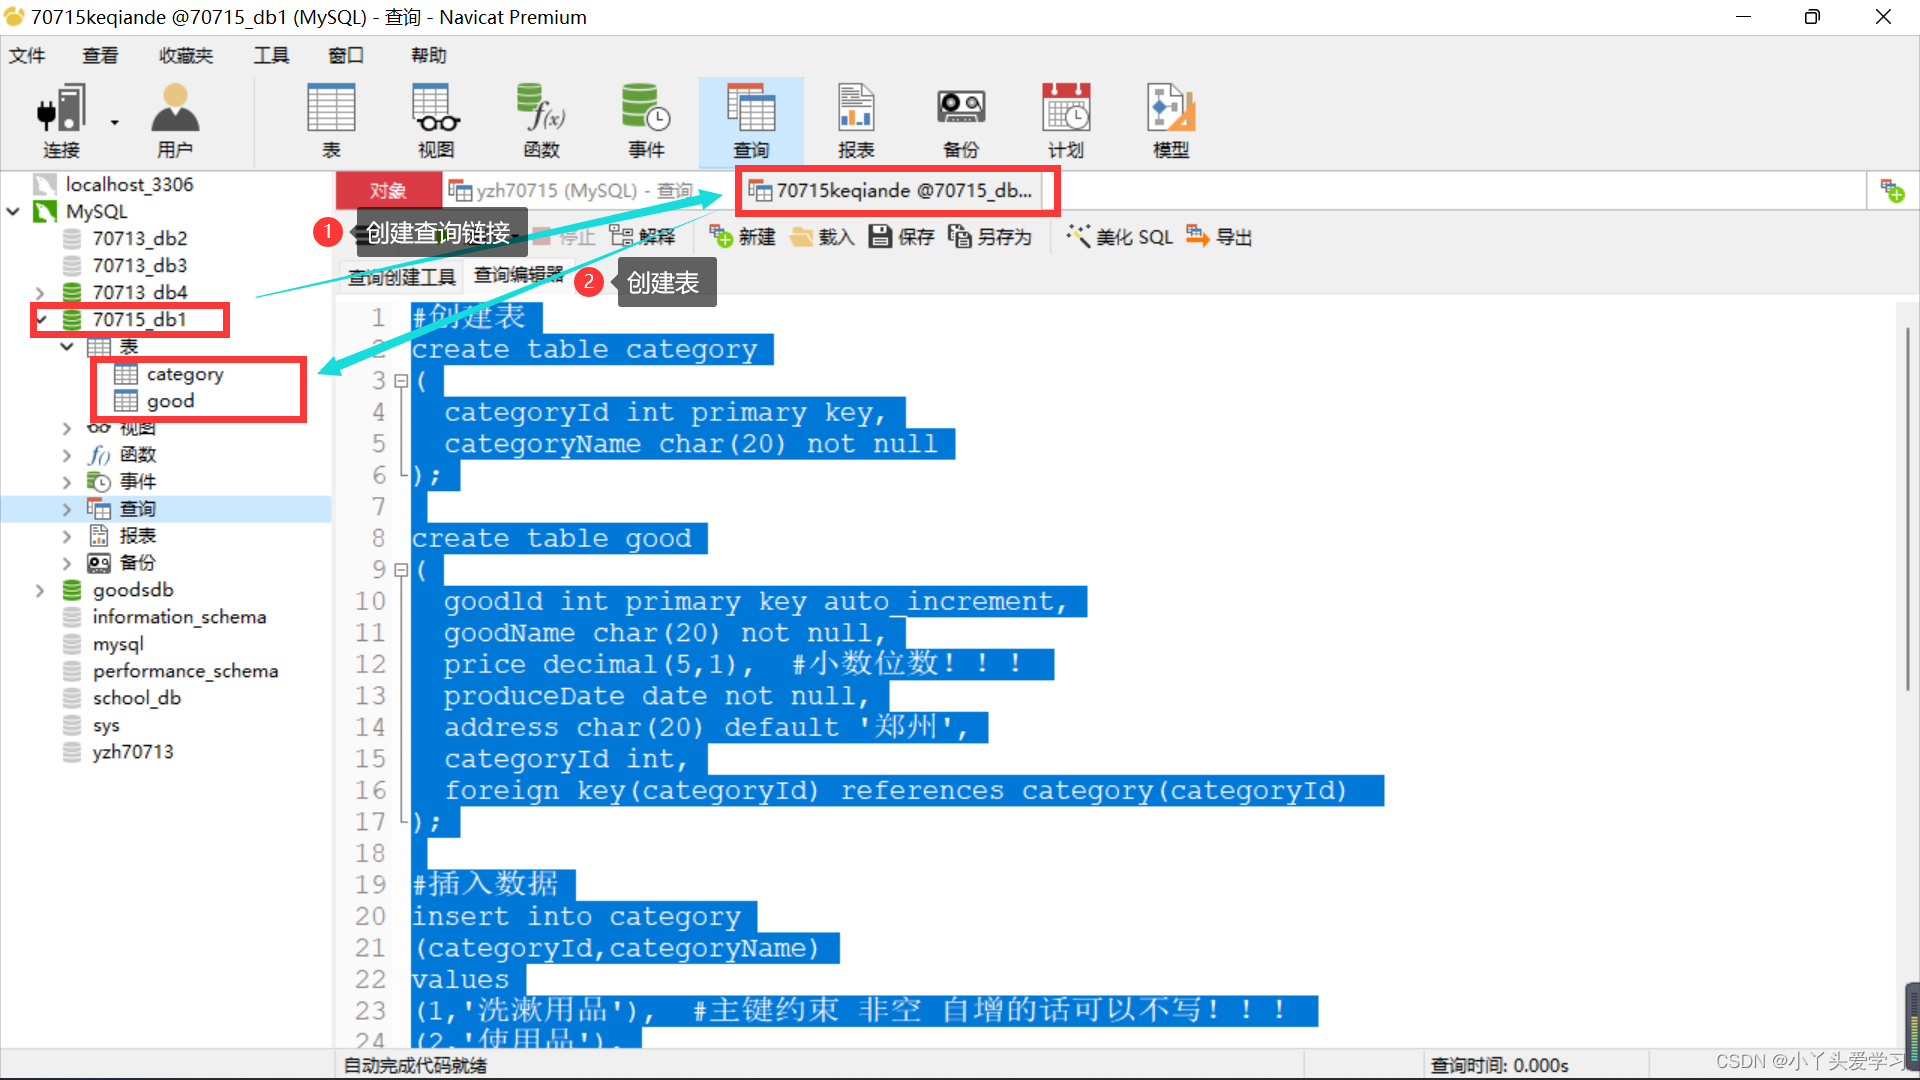Collapse the 70715_db1 database

pos(42,320)
